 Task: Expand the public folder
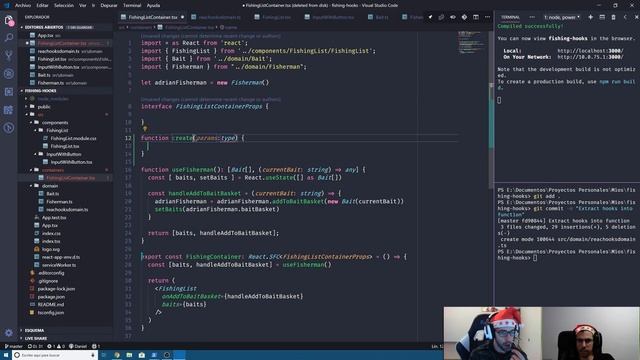coord(44,107)
